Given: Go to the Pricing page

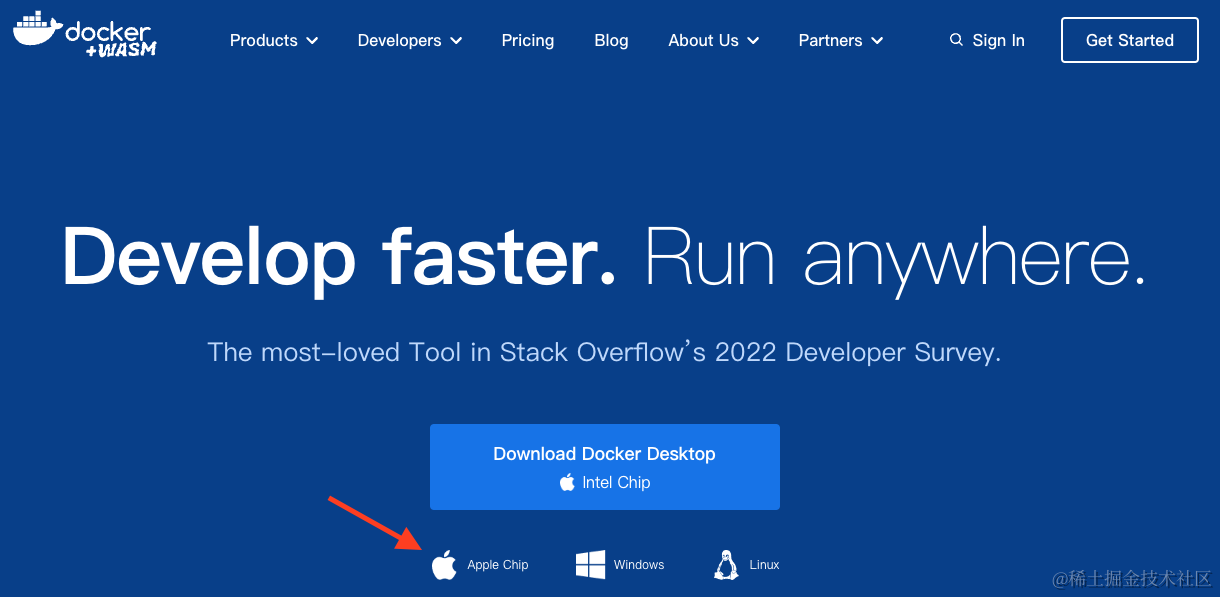Looking at the screenshot, I should pyautogui.click(x=528, y=40).
